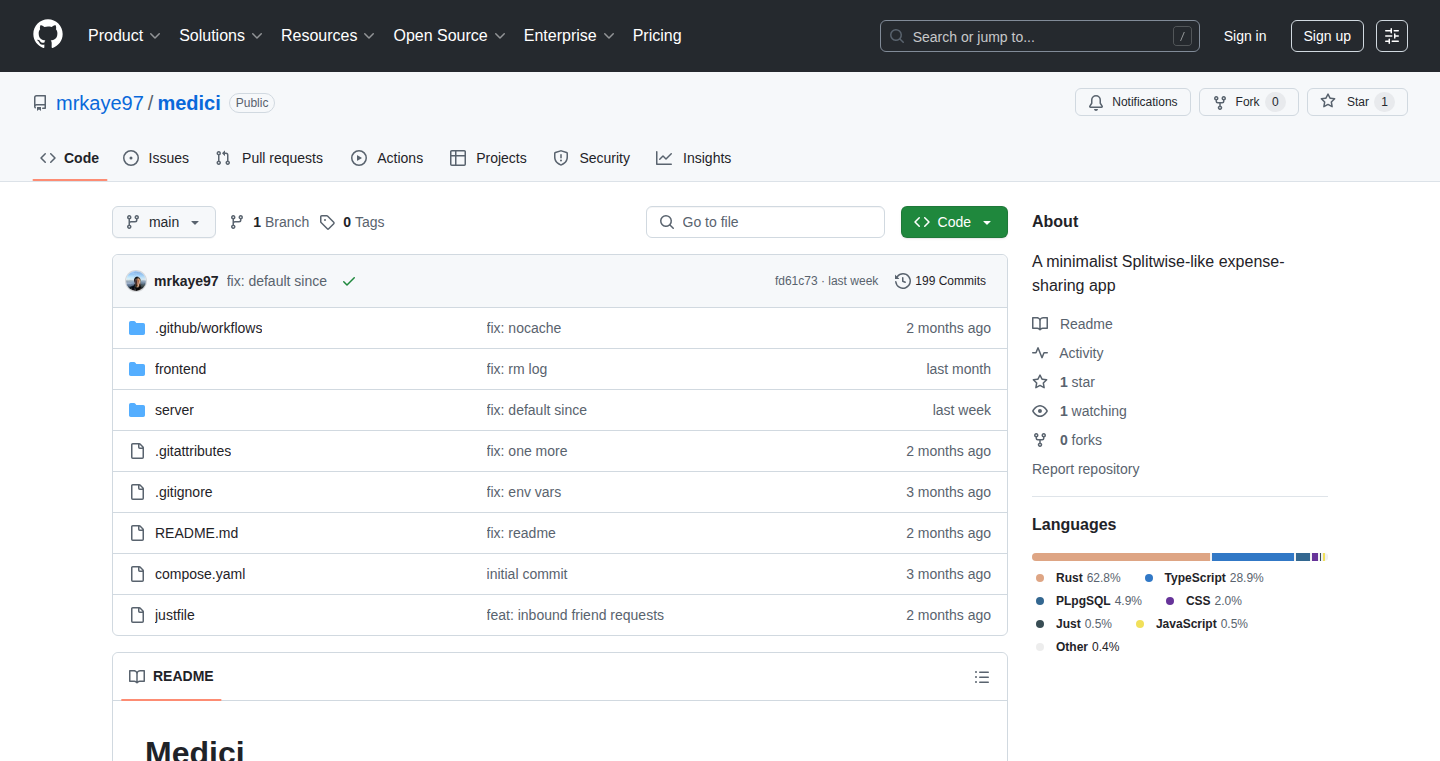Click the branch icon beside 1 Branch

coord(237,222)
